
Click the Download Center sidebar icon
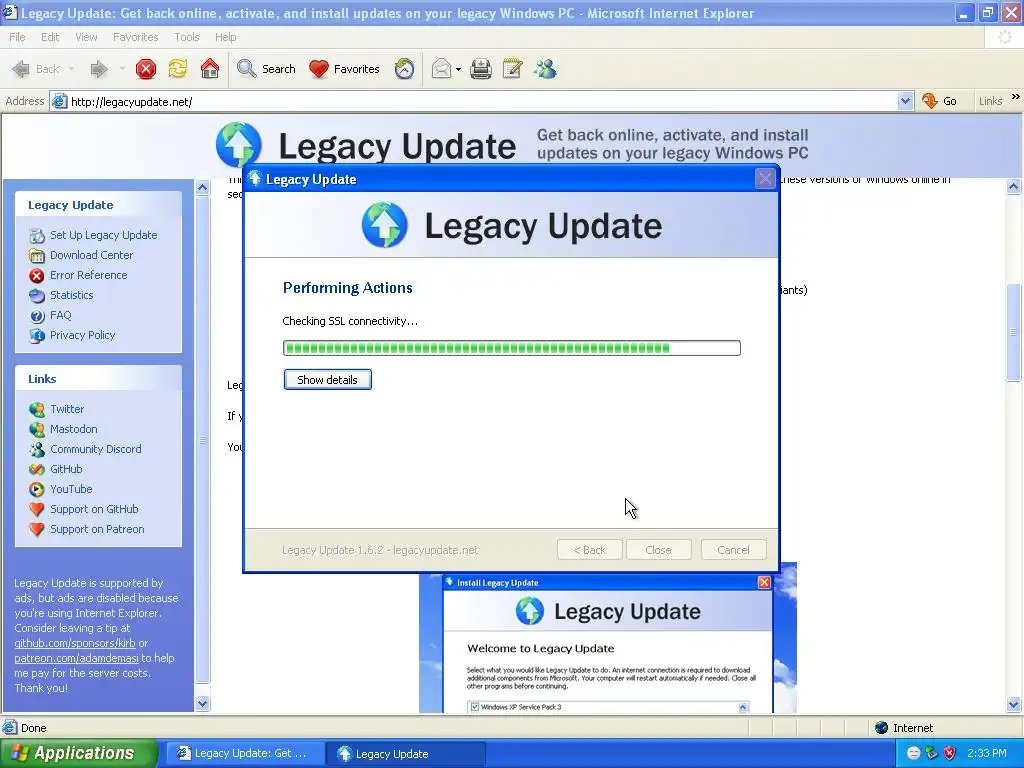pos(37,255)
